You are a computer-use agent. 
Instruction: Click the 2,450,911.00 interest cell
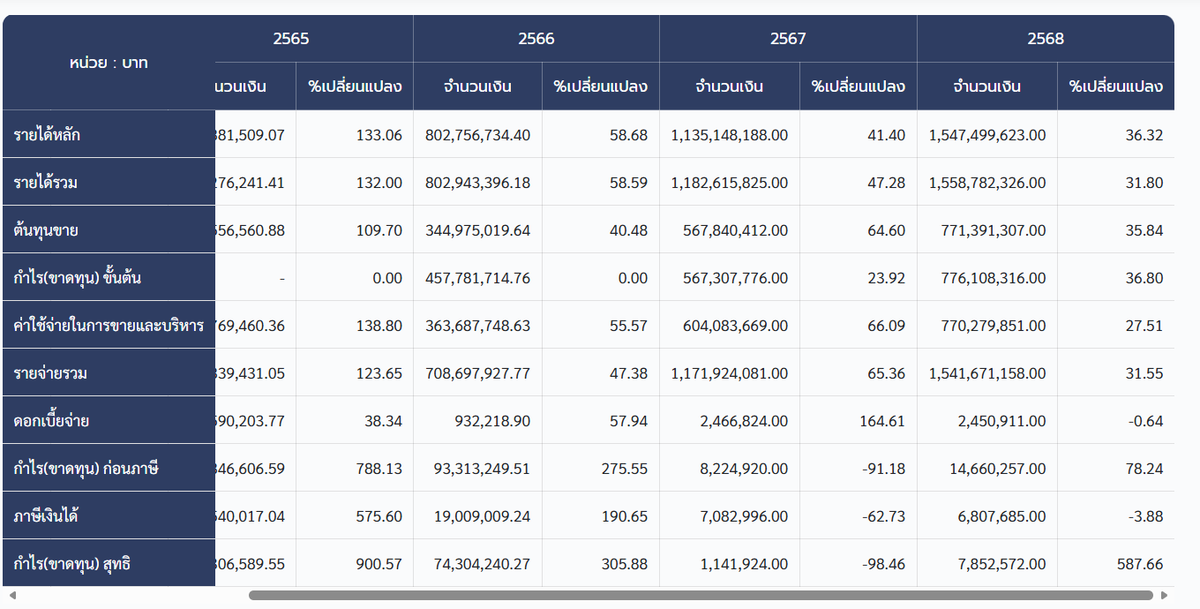[988, 420]
